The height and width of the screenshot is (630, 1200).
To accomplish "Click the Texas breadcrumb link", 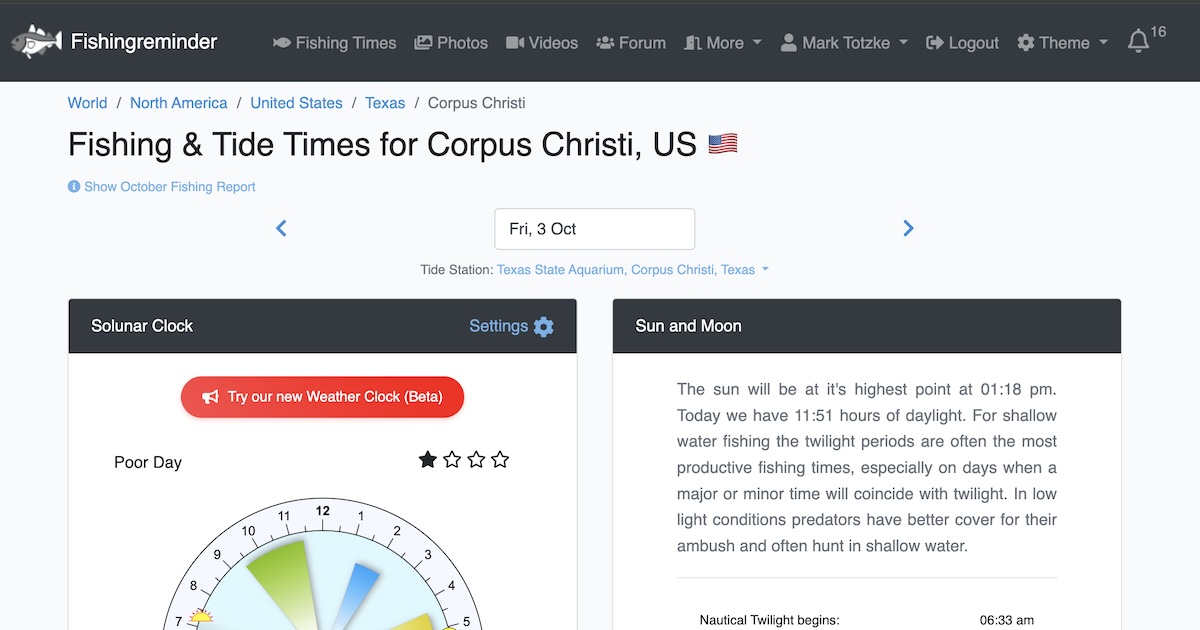I will [385, 103].
